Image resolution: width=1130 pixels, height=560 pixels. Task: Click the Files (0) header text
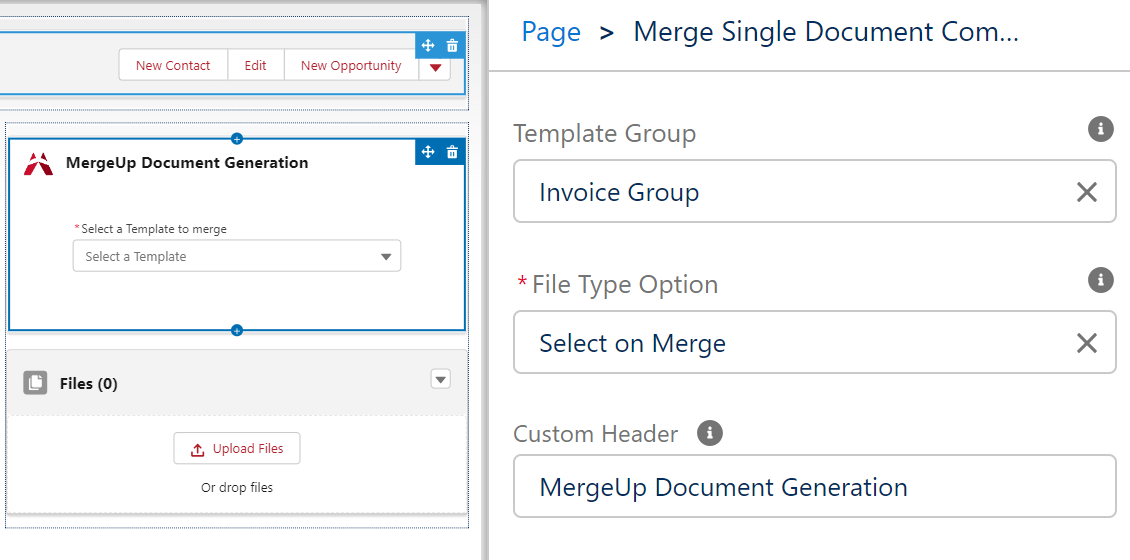coord(89,383)
